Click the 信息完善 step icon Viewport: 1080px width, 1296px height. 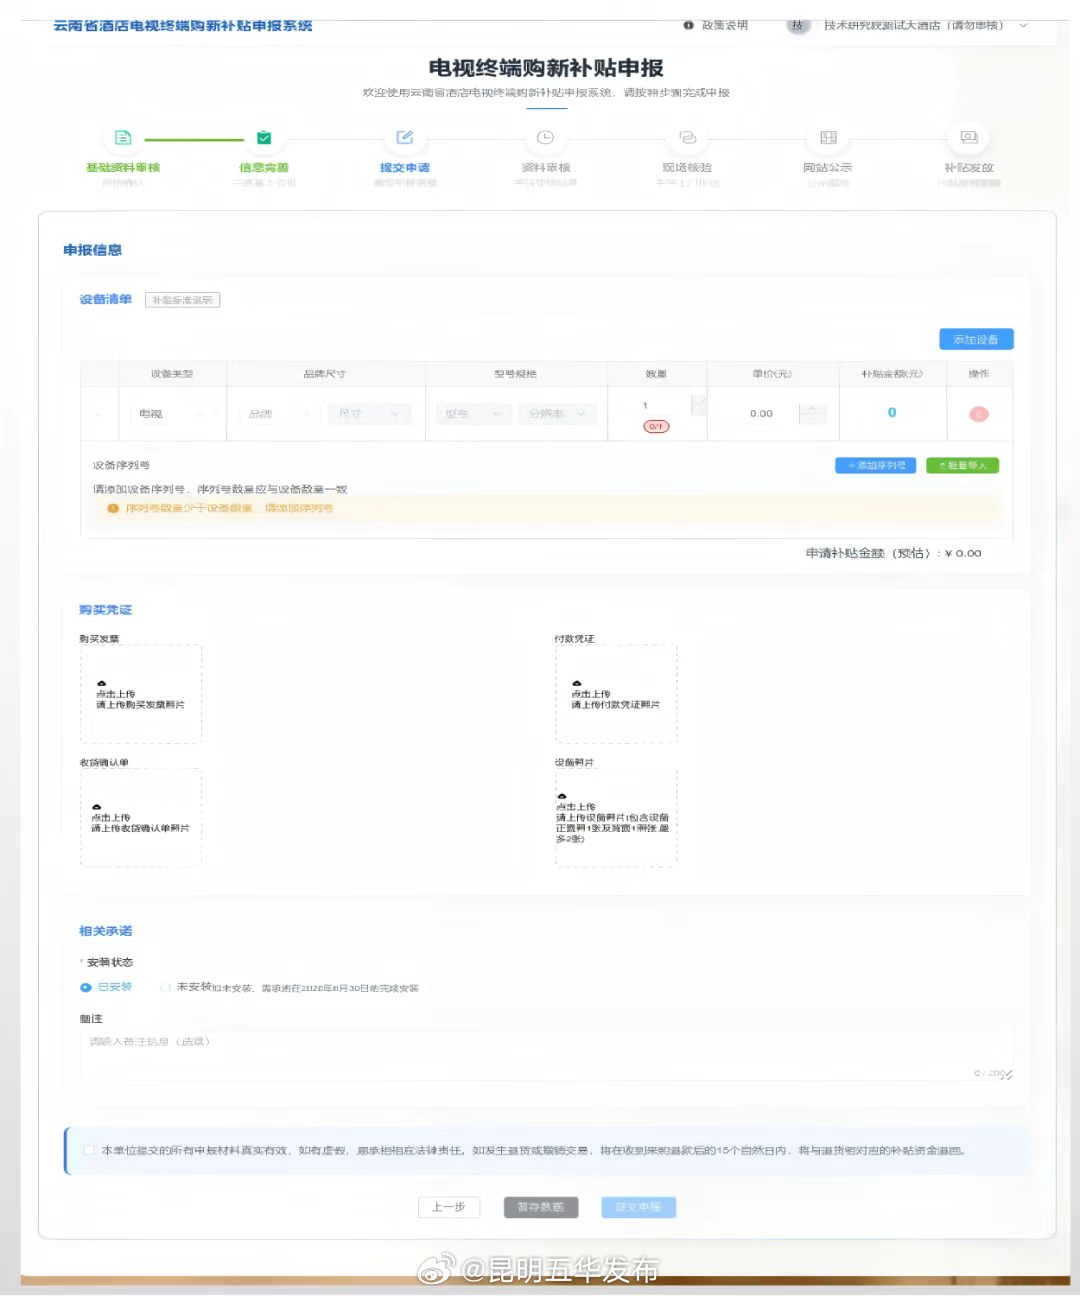coord(264,138)
